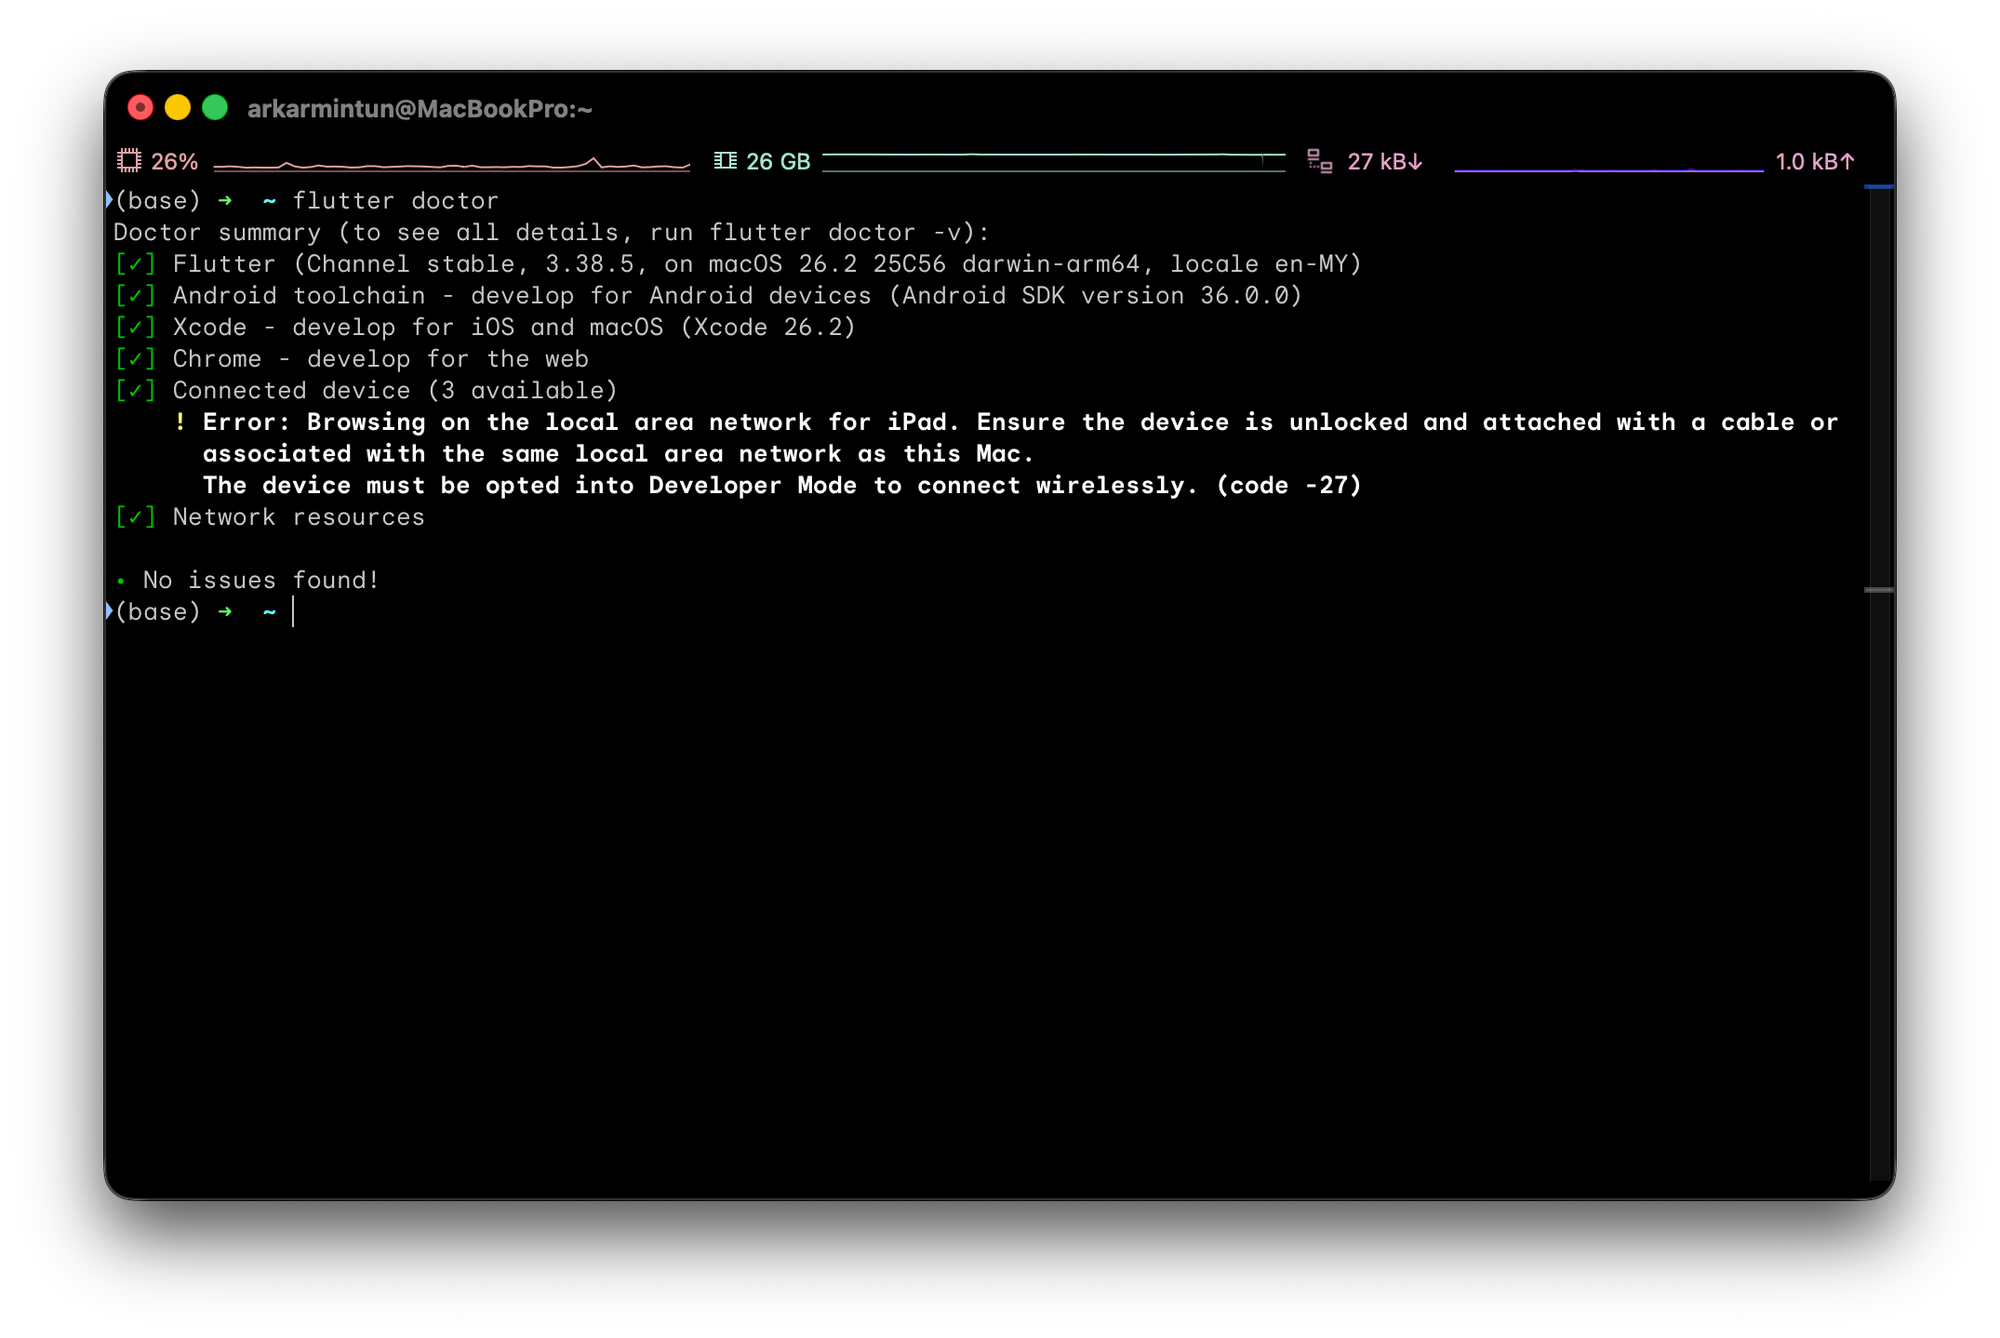This screenshot has height=1338, width=2000.
Task: Click the 26% CPU usage readout
Action: click(175, 162)
